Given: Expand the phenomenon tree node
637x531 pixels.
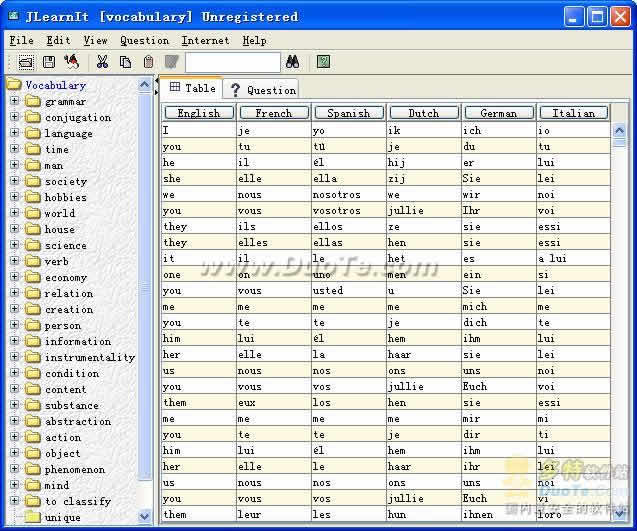Looking at the screenshot, I should click(x=14, y=468).
